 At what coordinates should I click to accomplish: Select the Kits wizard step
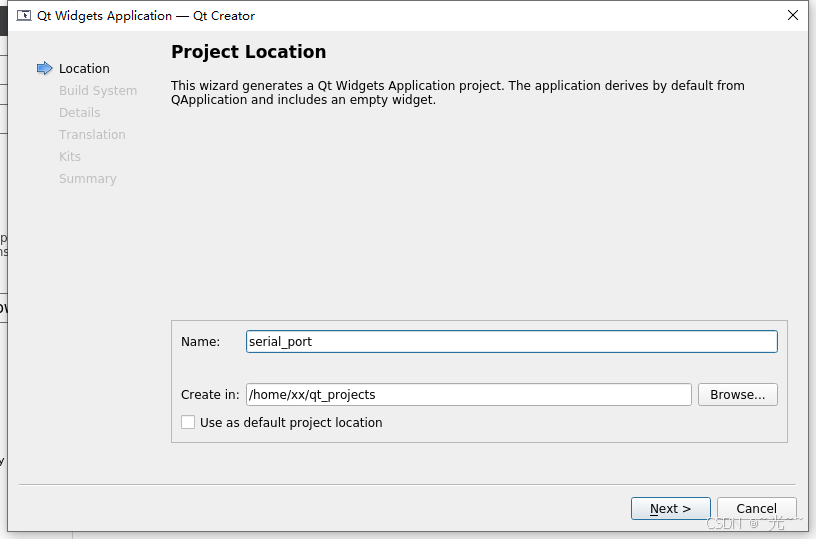click(x=70, y=157)
